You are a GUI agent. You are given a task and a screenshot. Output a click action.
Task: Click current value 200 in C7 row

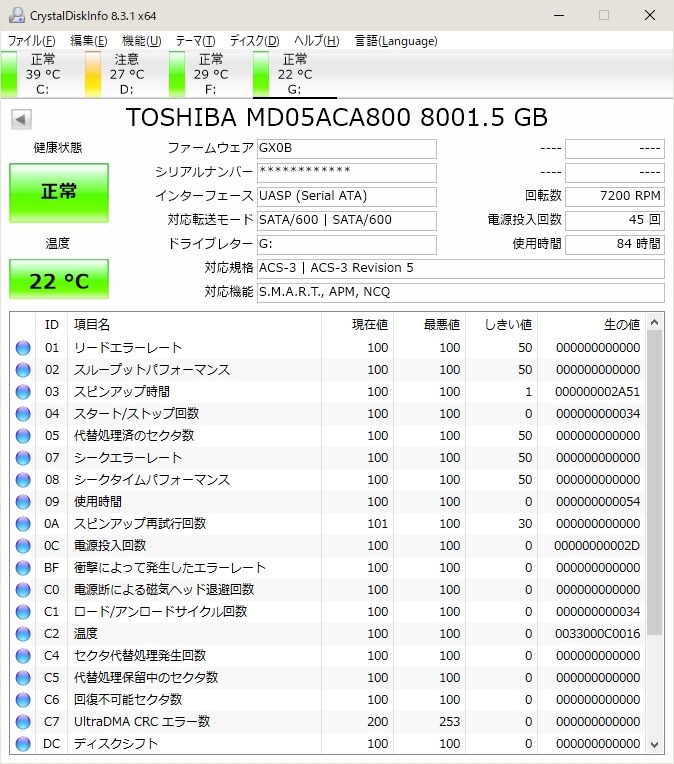pyautogui.click(x=378, y=722)
